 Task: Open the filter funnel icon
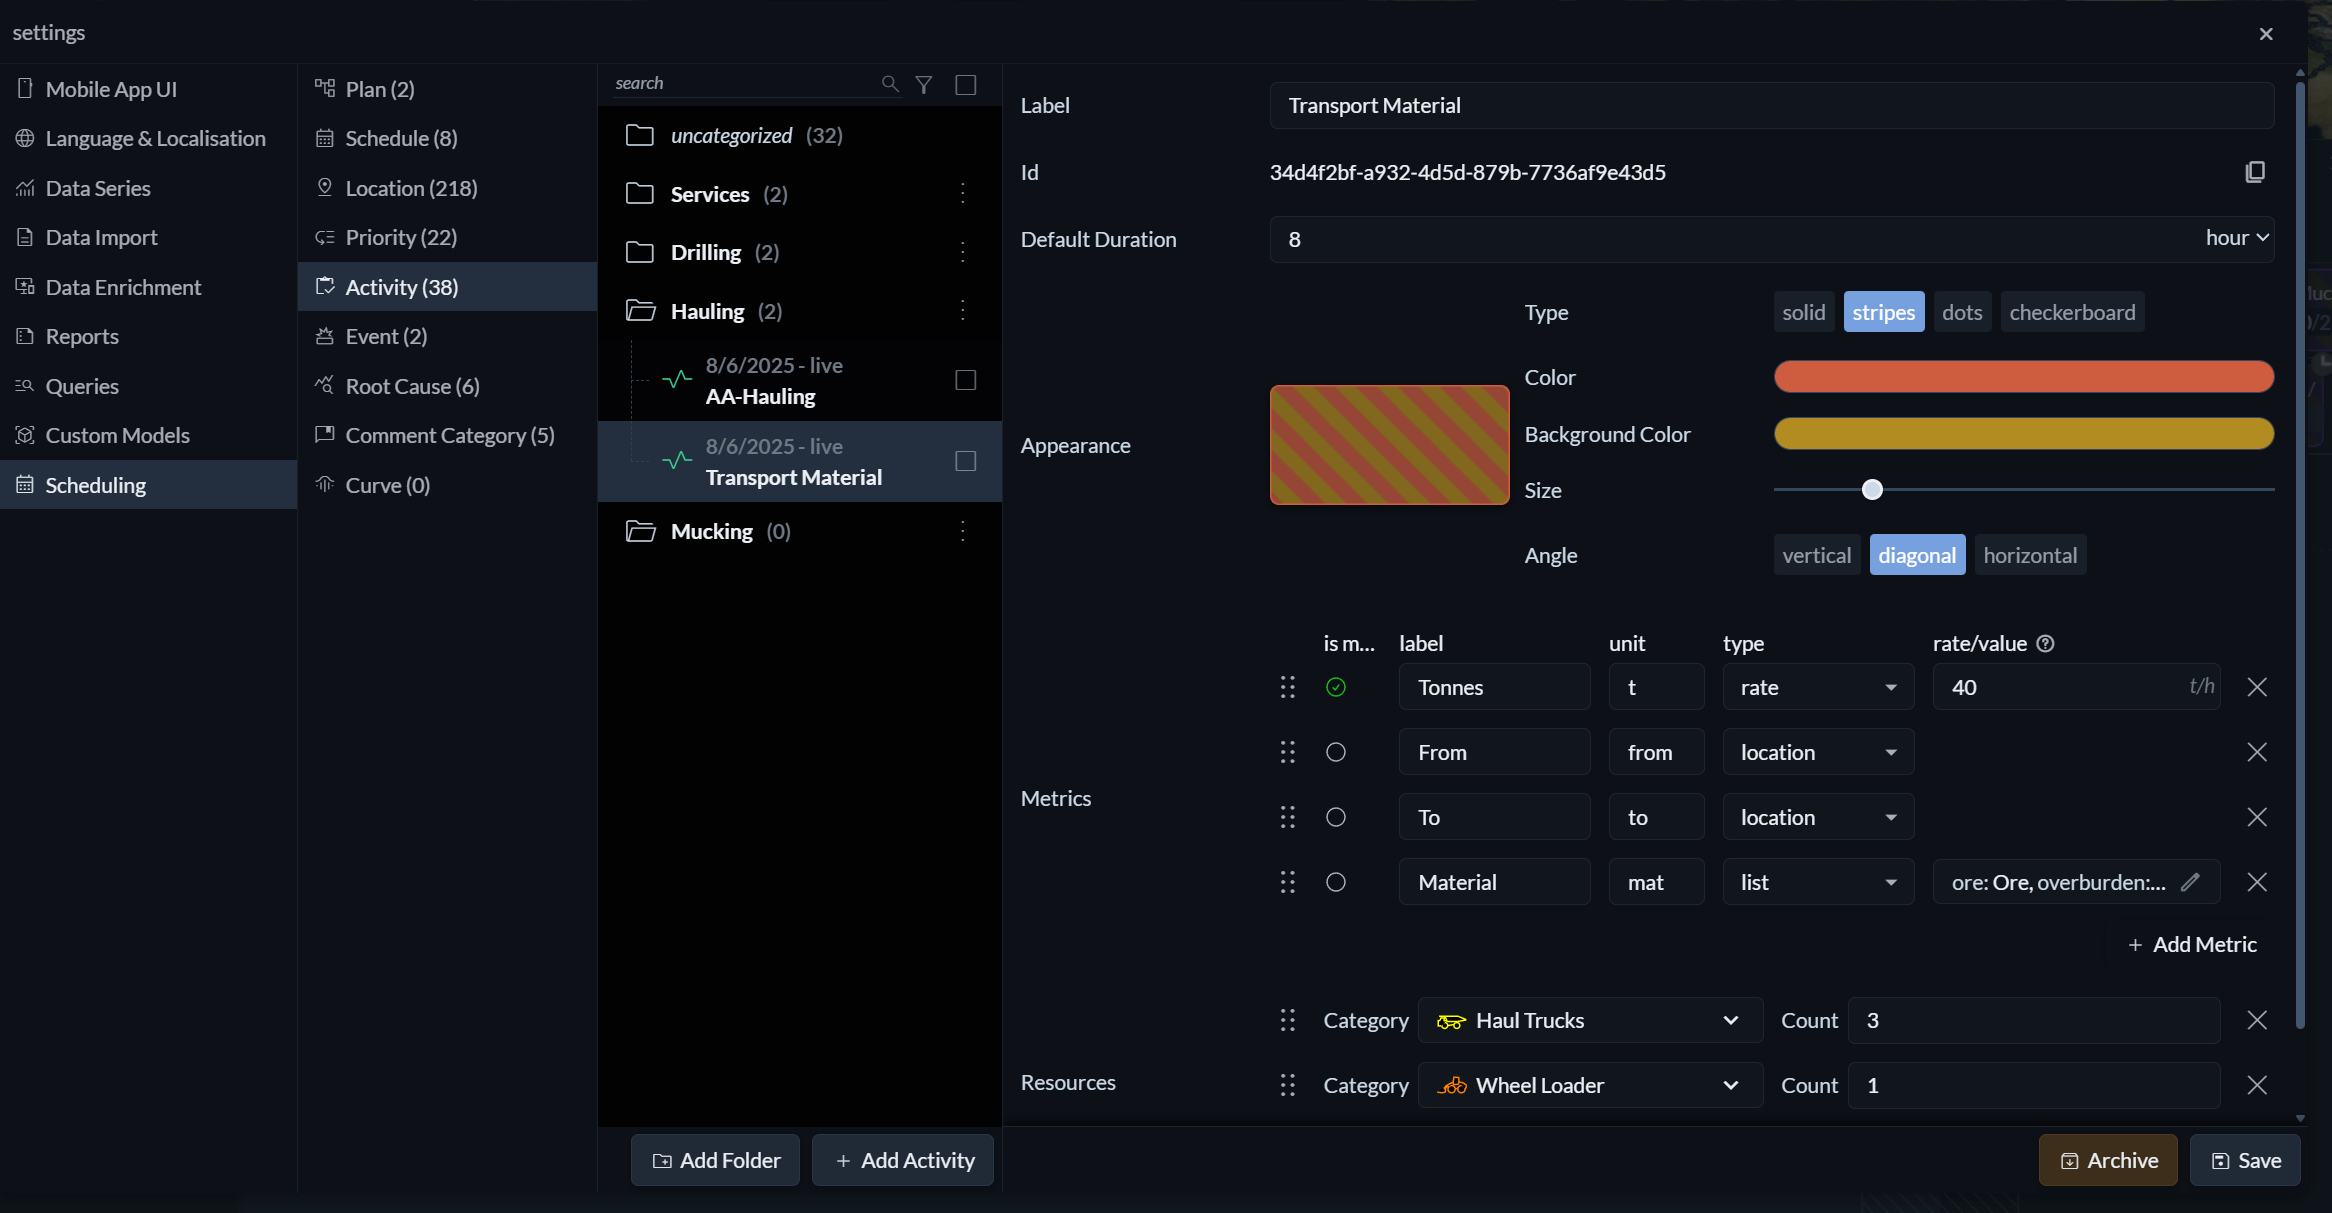point(924,84)
